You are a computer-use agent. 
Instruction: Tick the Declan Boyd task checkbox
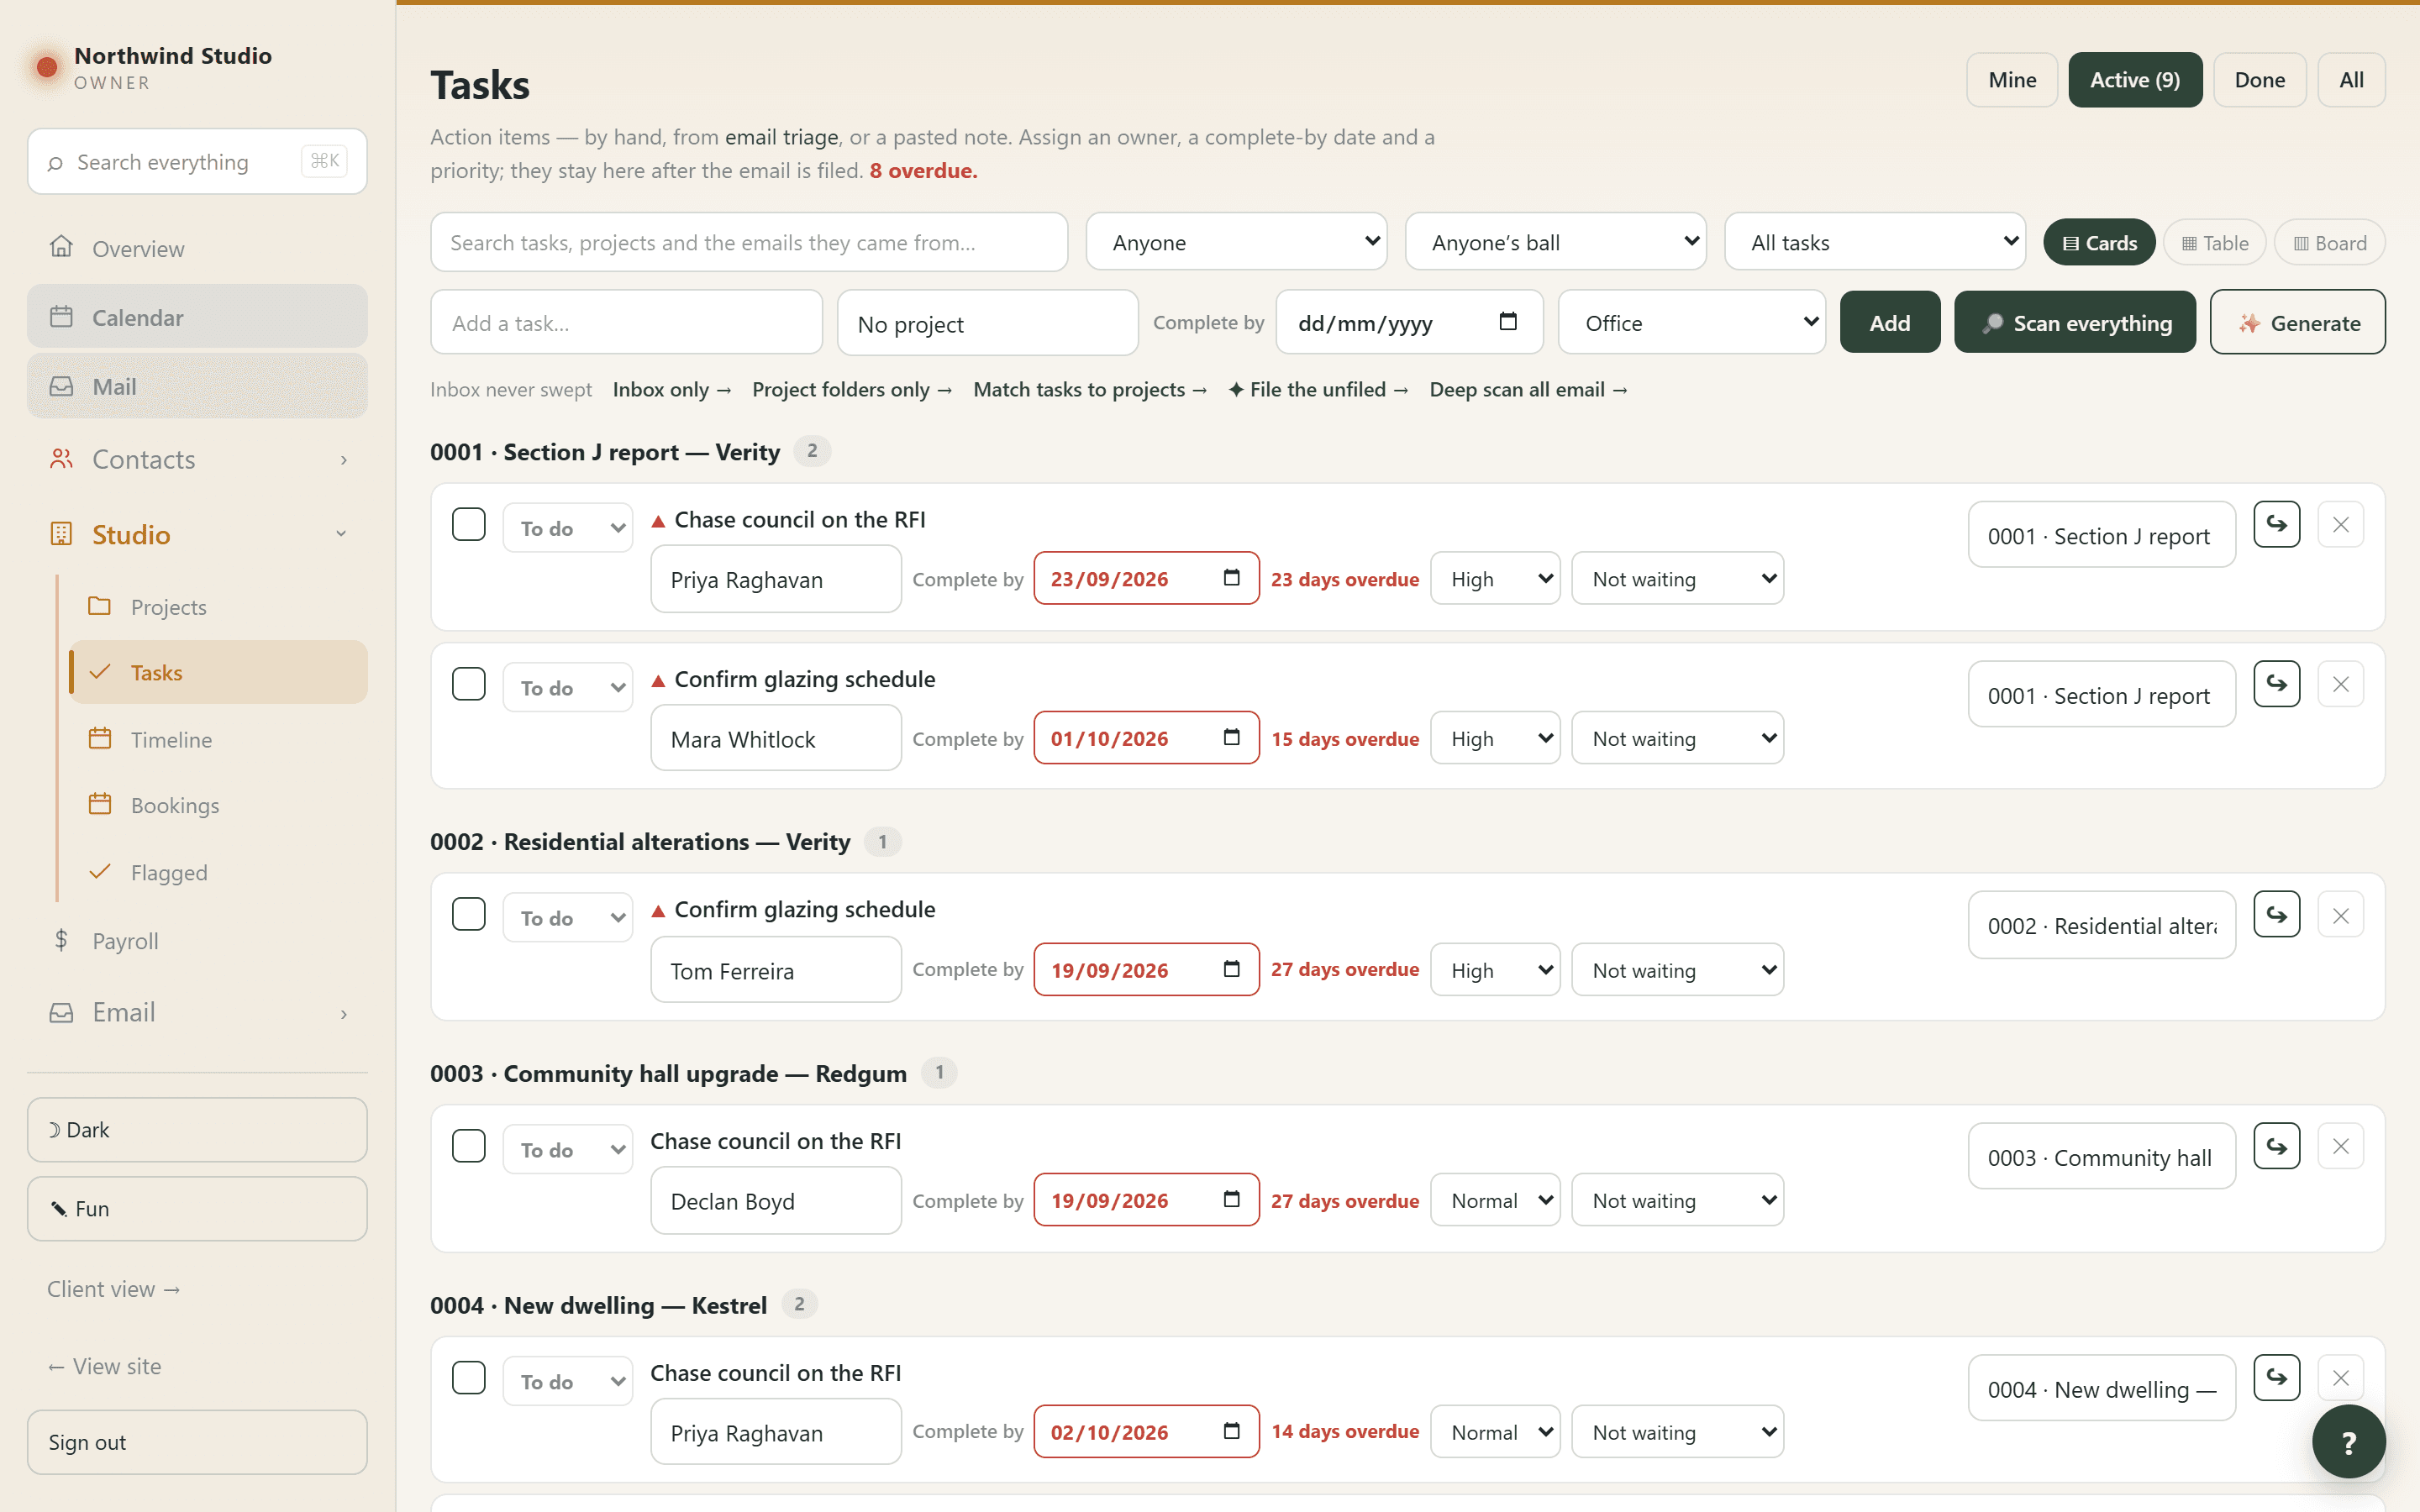(468, 1146)
